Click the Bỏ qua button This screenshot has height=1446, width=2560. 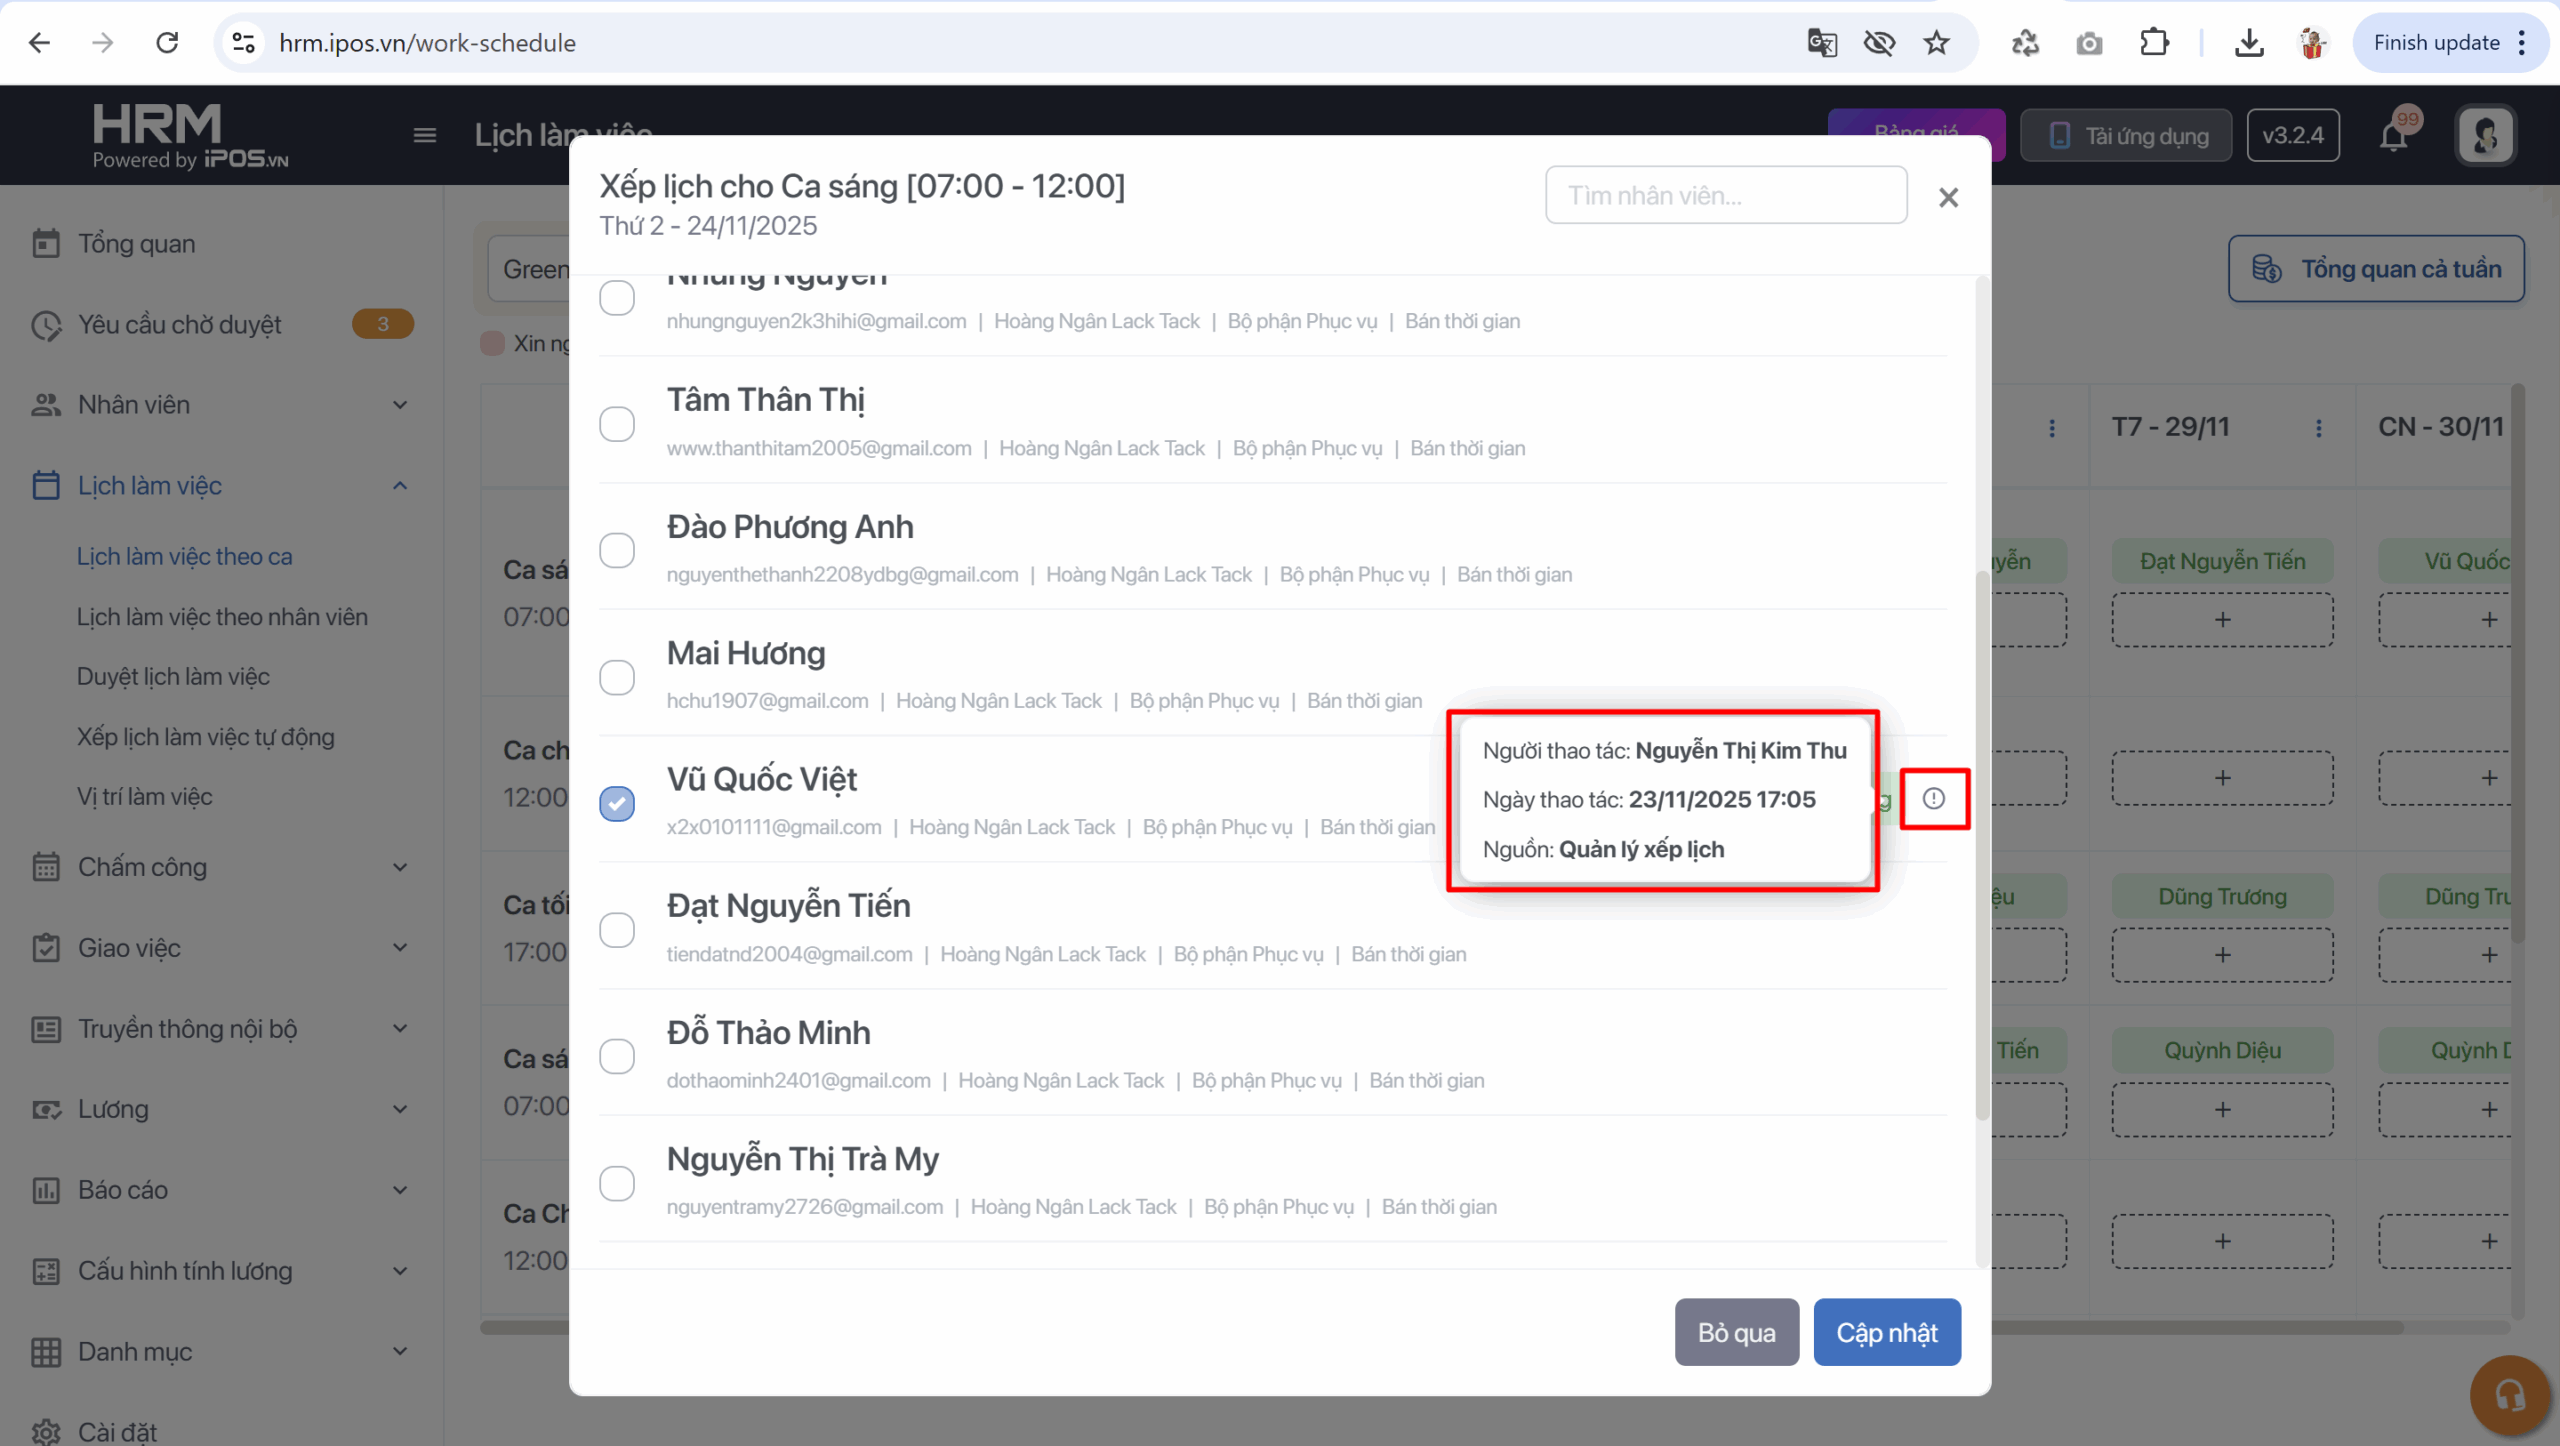[x=1736, y=1332]
